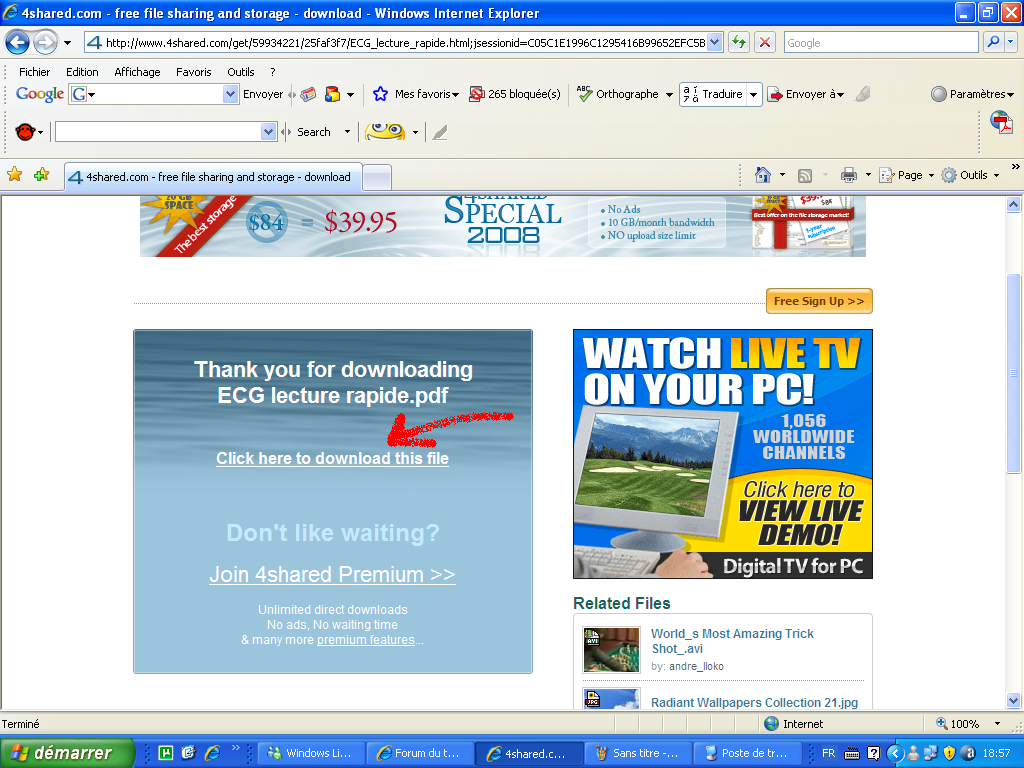Expand the Google toolbar search field dropdown
Image resolution: width=1024 pixels, height=768 pixels.
coord(230,94)
